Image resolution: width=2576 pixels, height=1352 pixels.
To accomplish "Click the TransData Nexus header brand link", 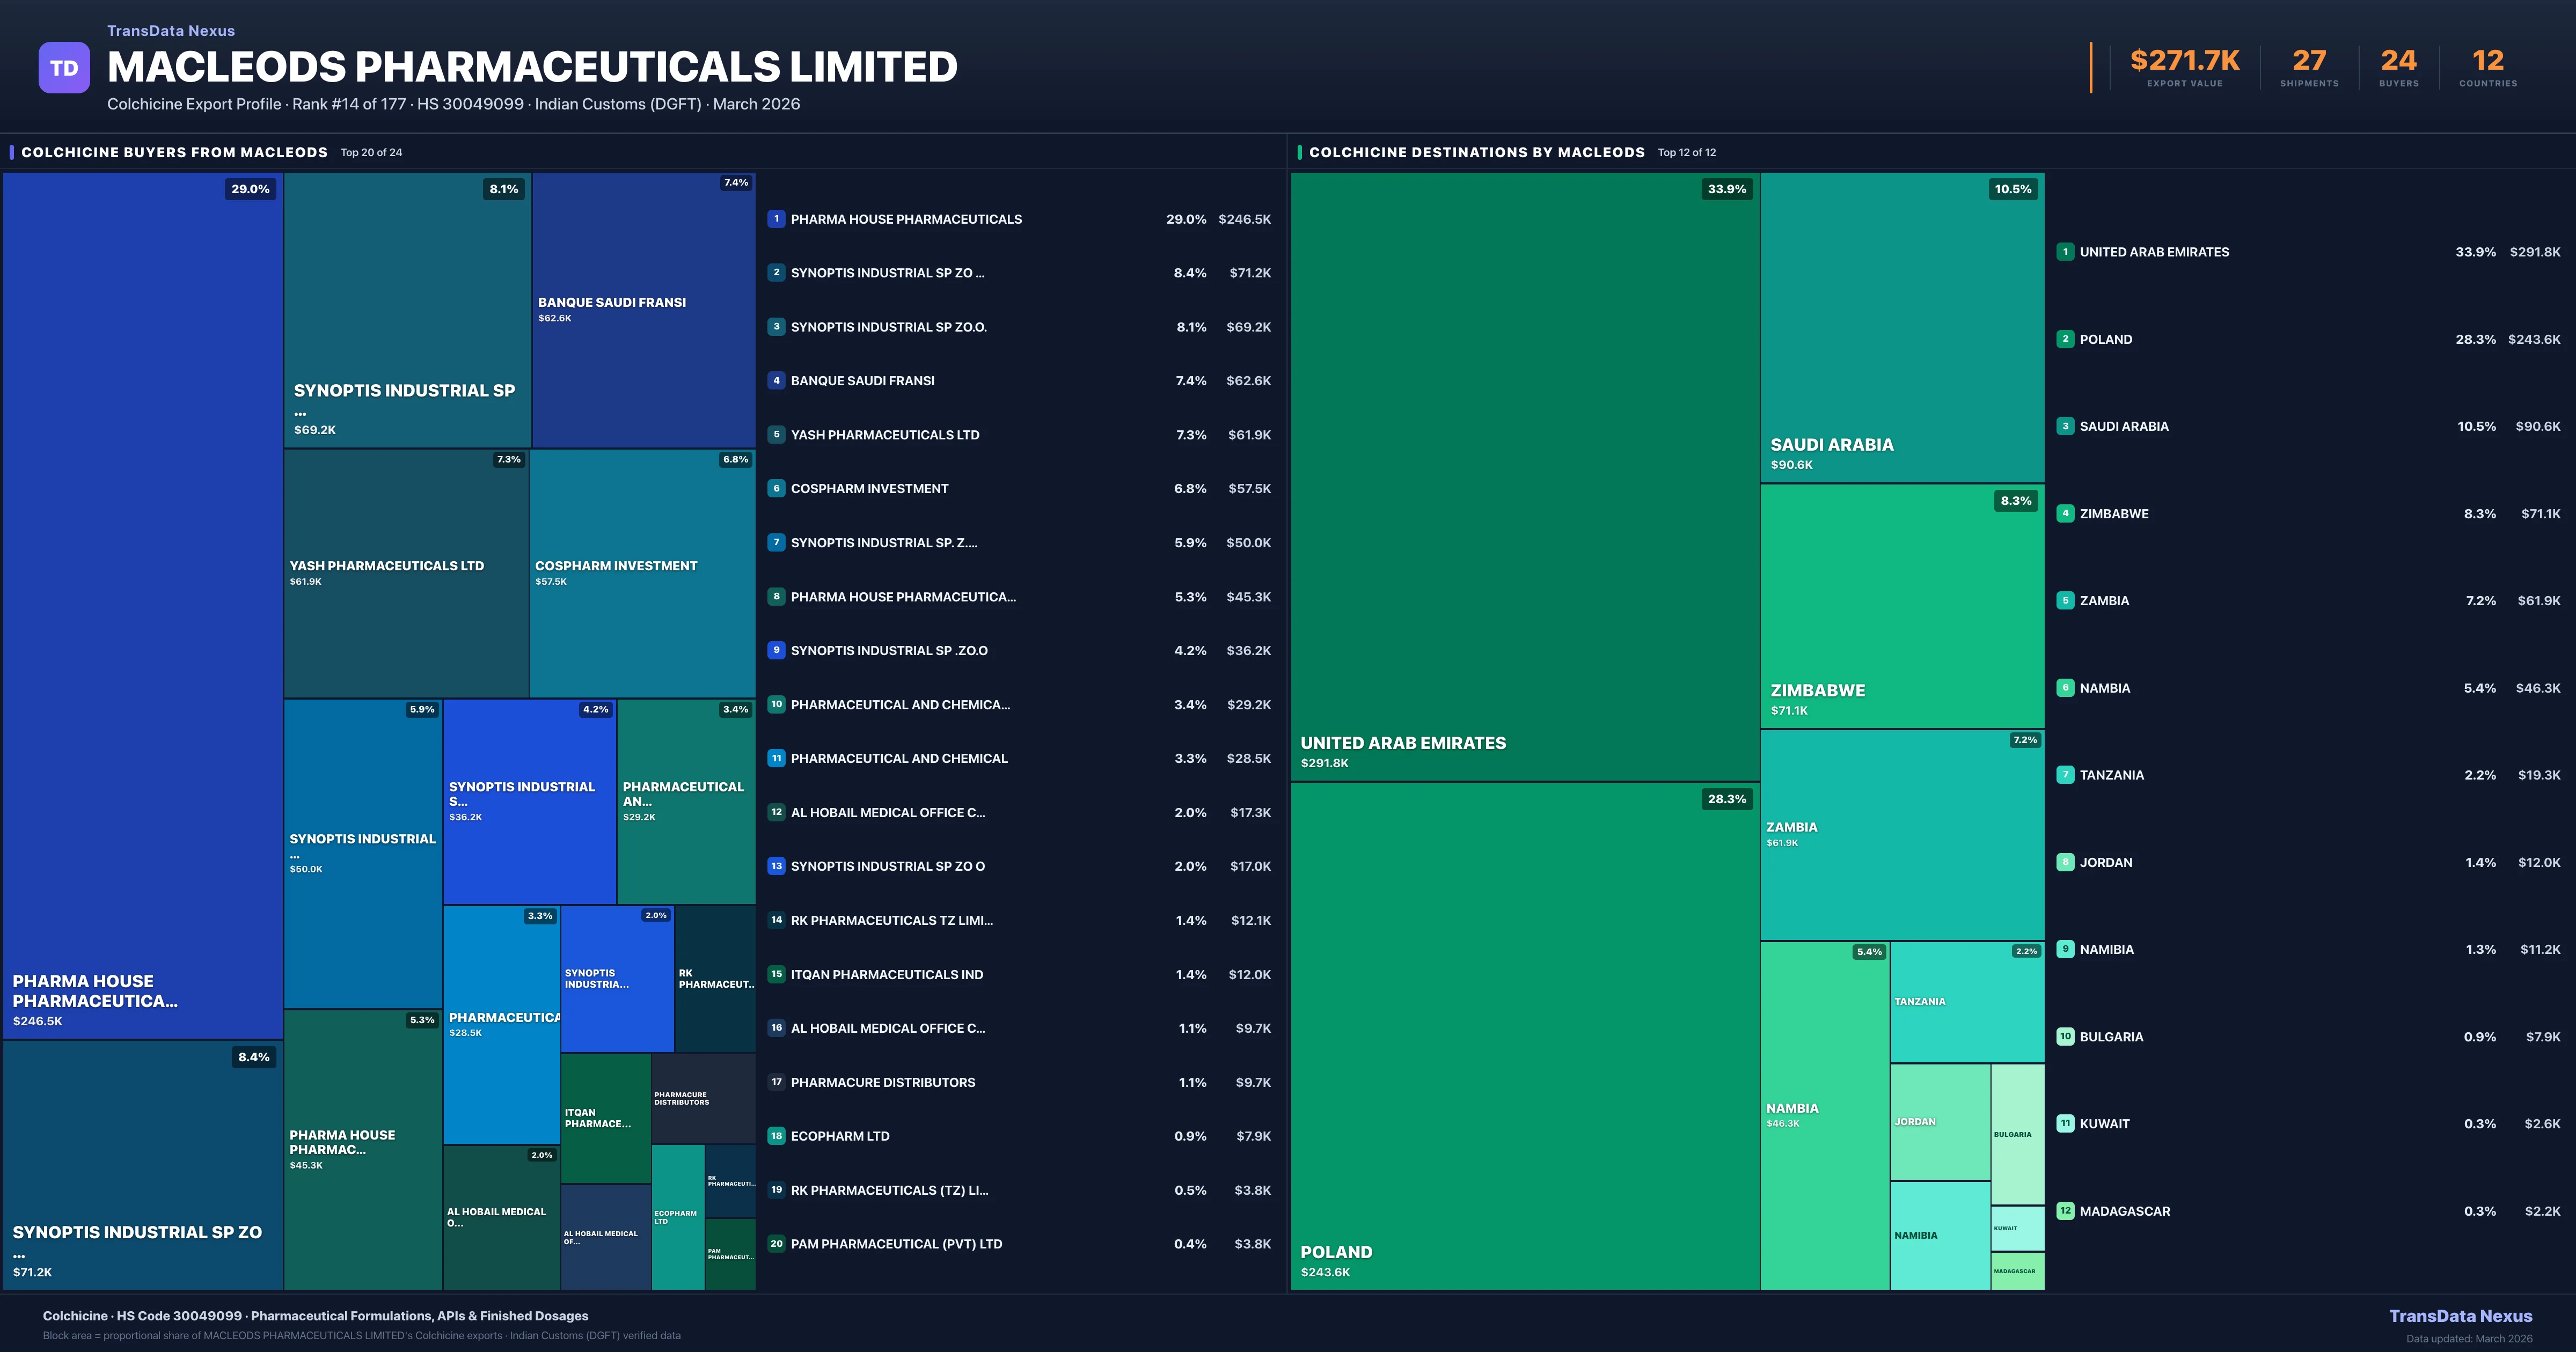I will (171, 31).
